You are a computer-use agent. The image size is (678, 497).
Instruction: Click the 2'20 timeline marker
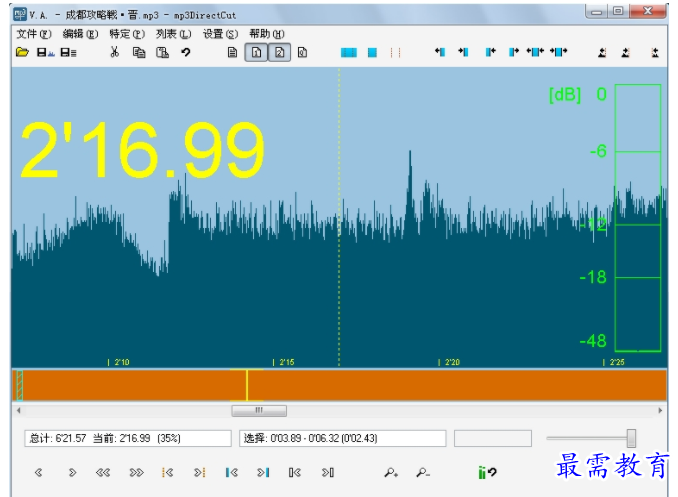(449, 362)
